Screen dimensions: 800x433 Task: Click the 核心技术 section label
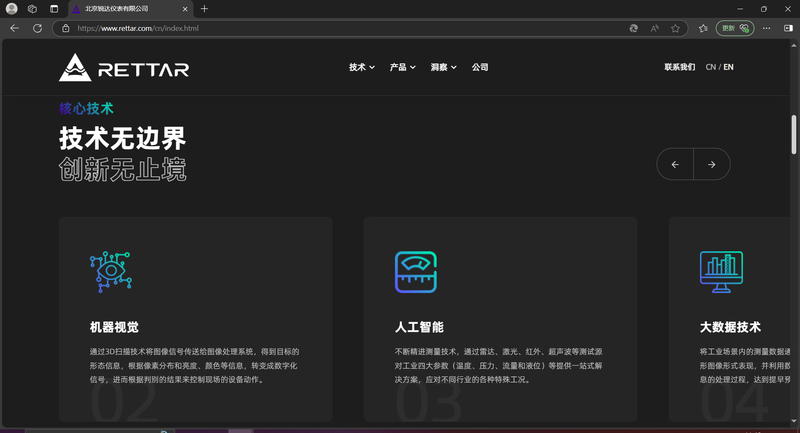(86, 108)
